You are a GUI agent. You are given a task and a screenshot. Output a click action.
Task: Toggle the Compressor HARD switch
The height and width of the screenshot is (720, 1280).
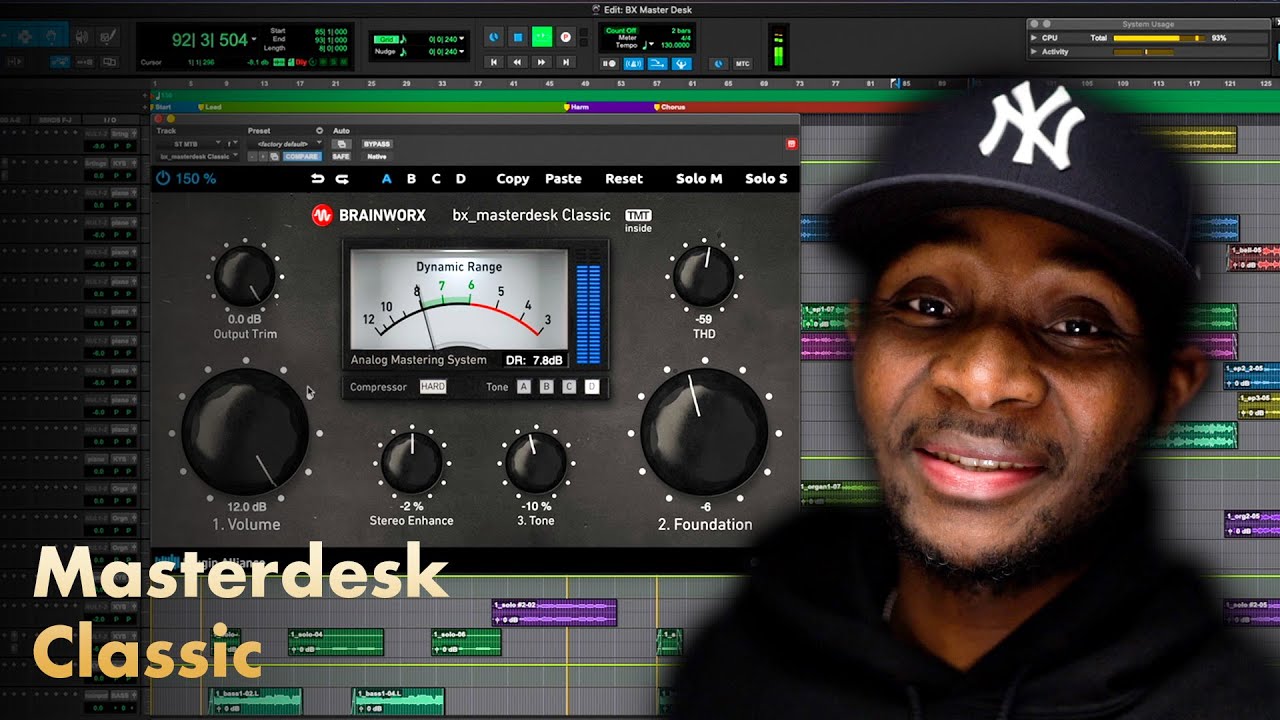tap(433, 387)
